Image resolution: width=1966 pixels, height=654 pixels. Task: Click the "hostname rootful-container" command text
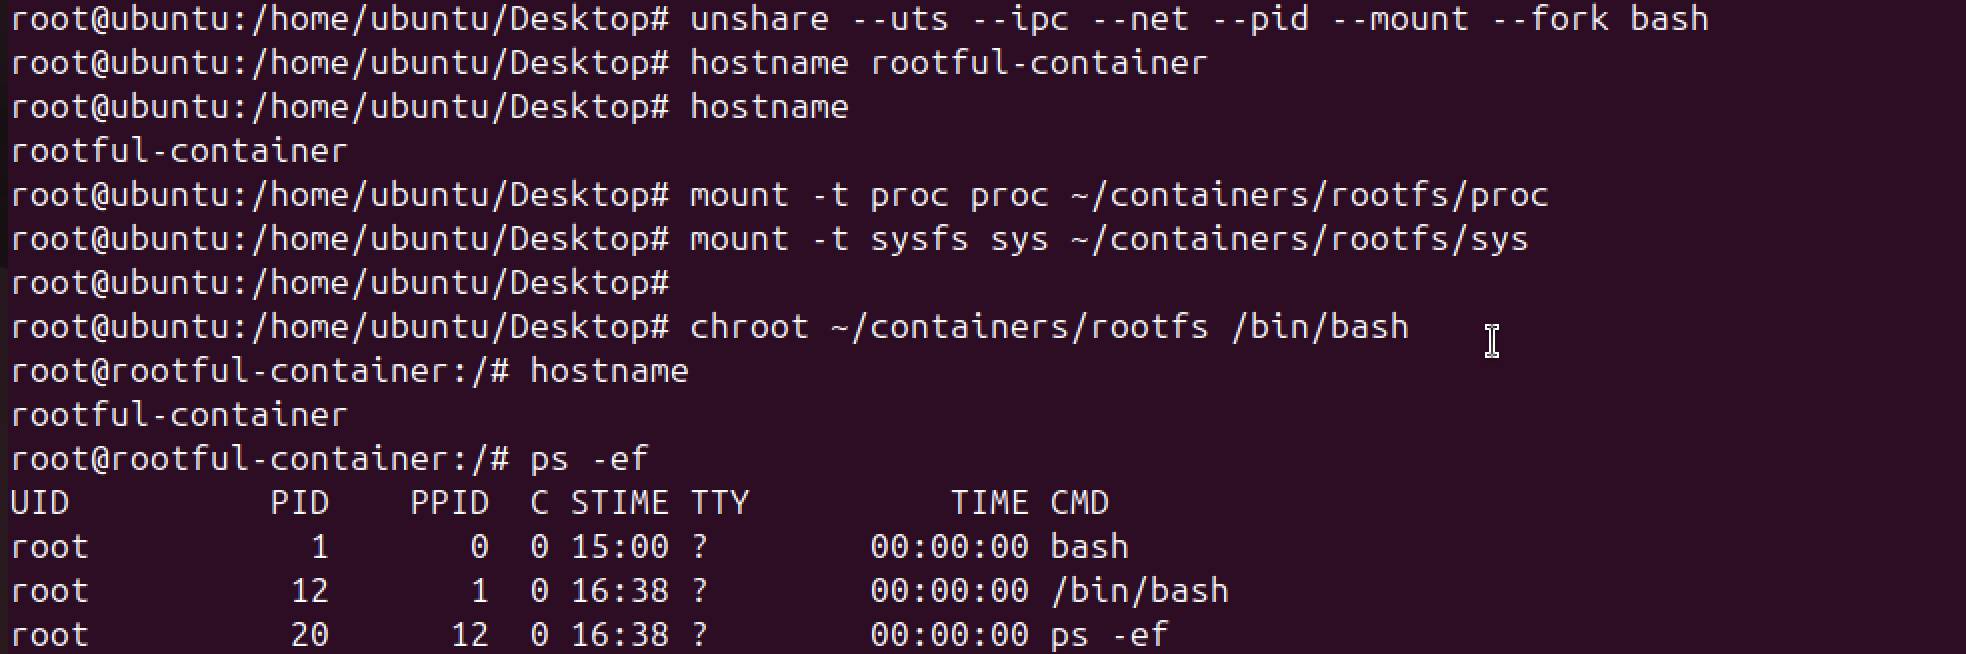pos(948,63)
